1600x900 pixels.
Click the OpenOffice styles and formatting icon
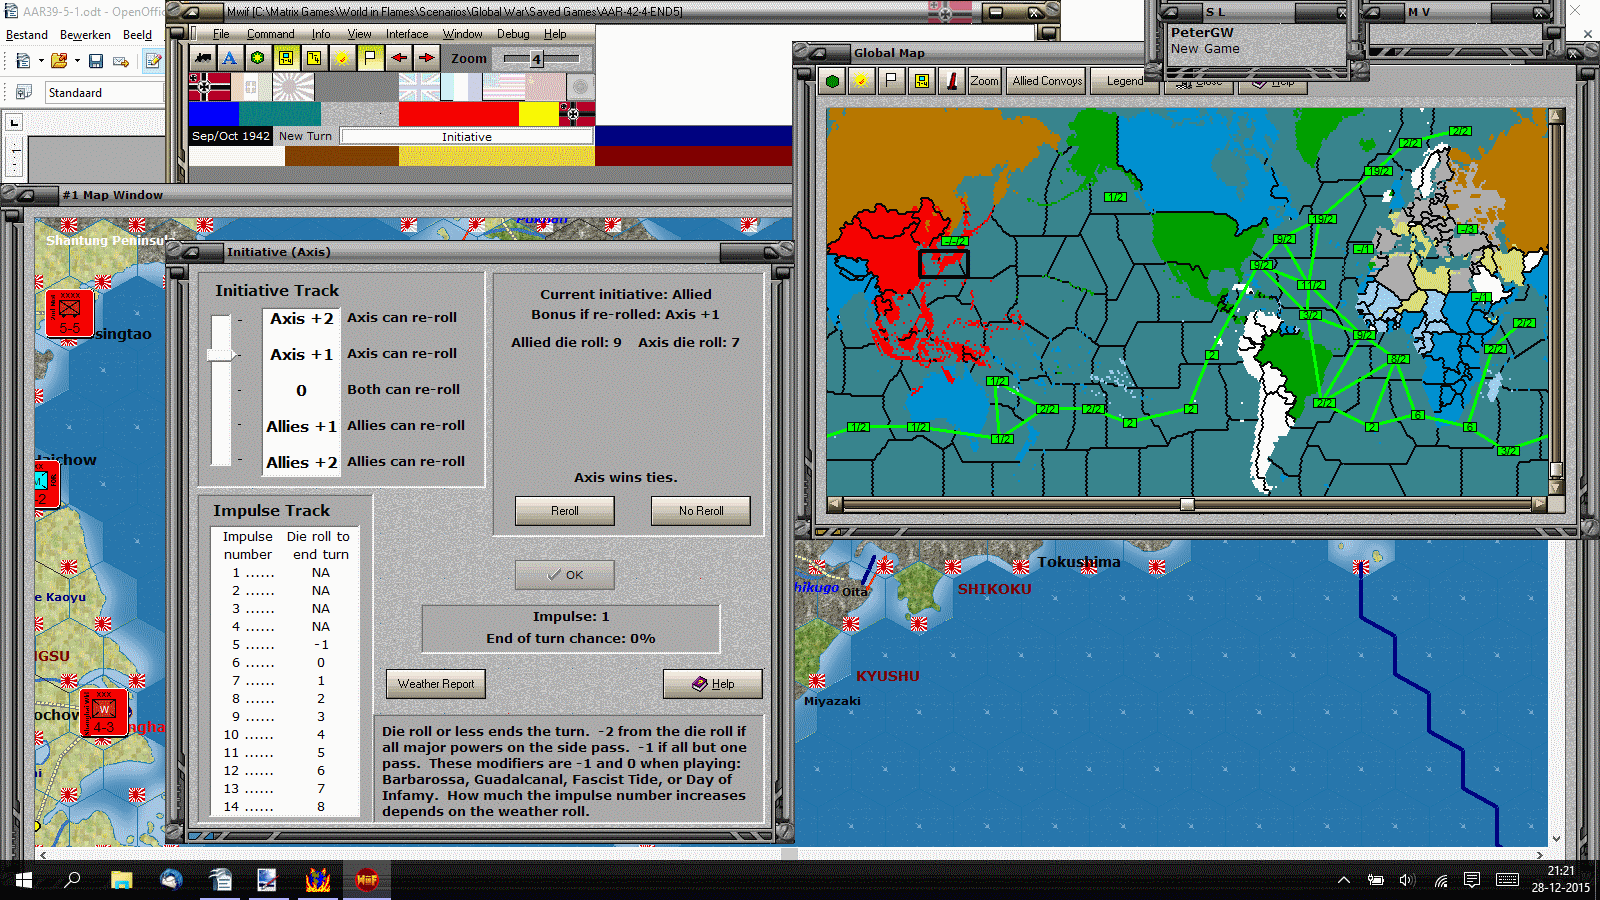point(23,92)
